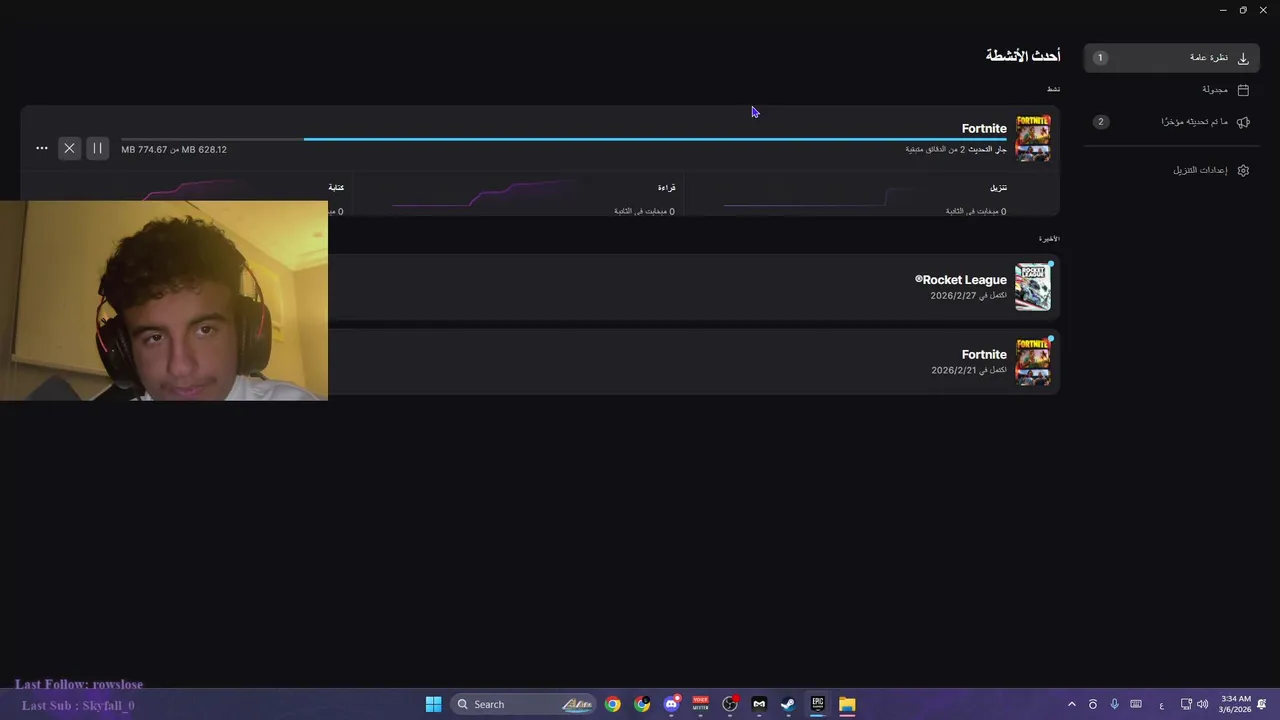Open Discord from the taskbar
1280x720 pixels.
[672, 704]
